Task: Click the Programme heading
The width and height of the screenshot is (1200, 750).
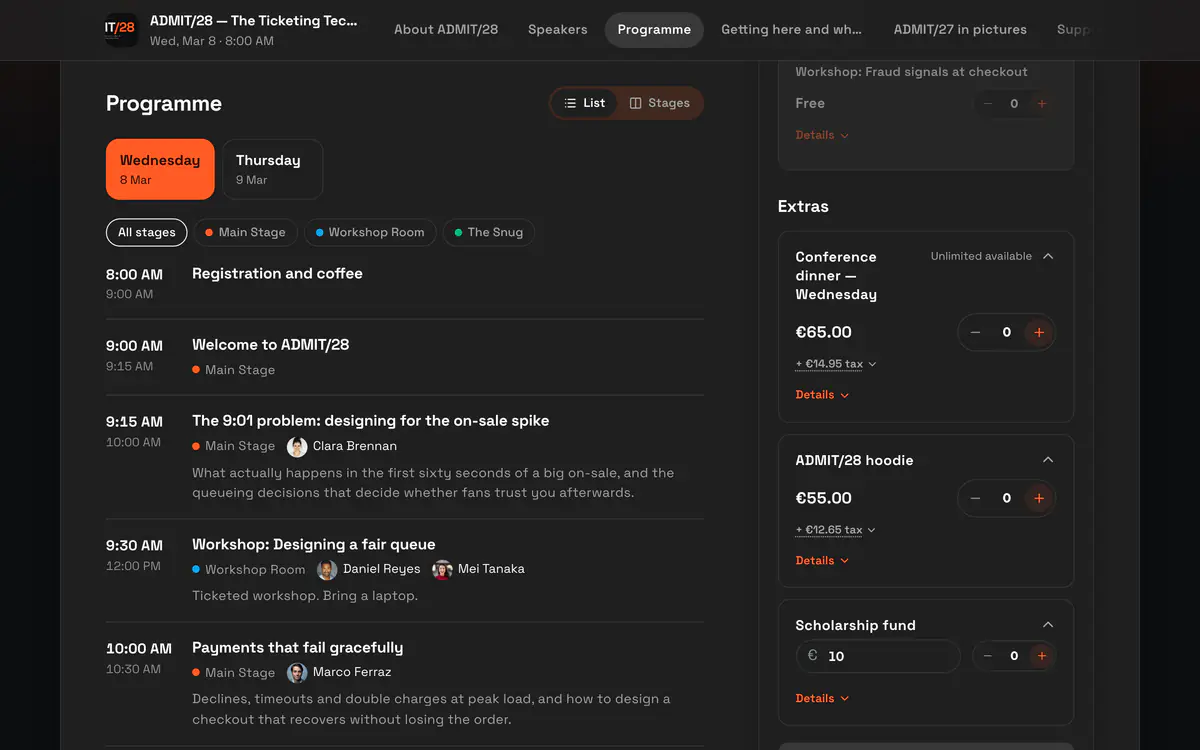Action: pyautogui.click(x=164, y=104)
